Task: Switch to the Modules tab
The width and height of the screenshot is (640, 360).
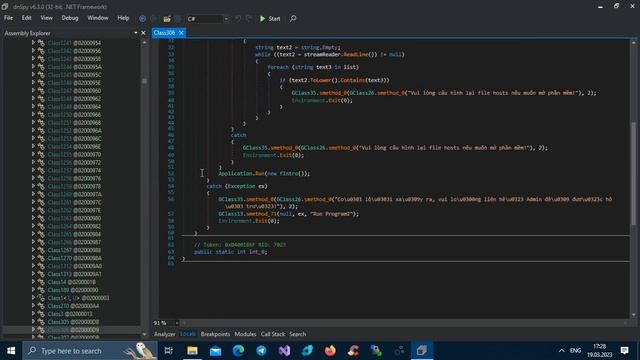Action: (x=245, y=334)
